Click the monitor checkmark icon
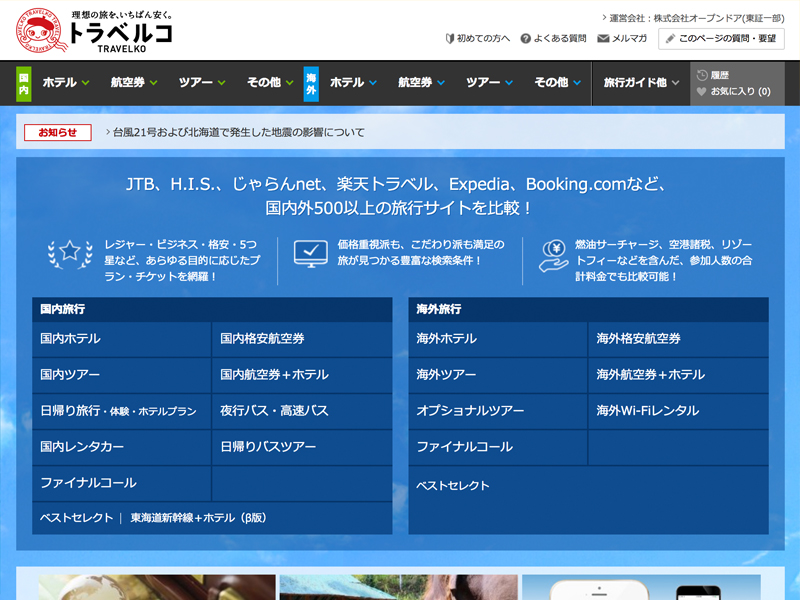 pos(311,254)
